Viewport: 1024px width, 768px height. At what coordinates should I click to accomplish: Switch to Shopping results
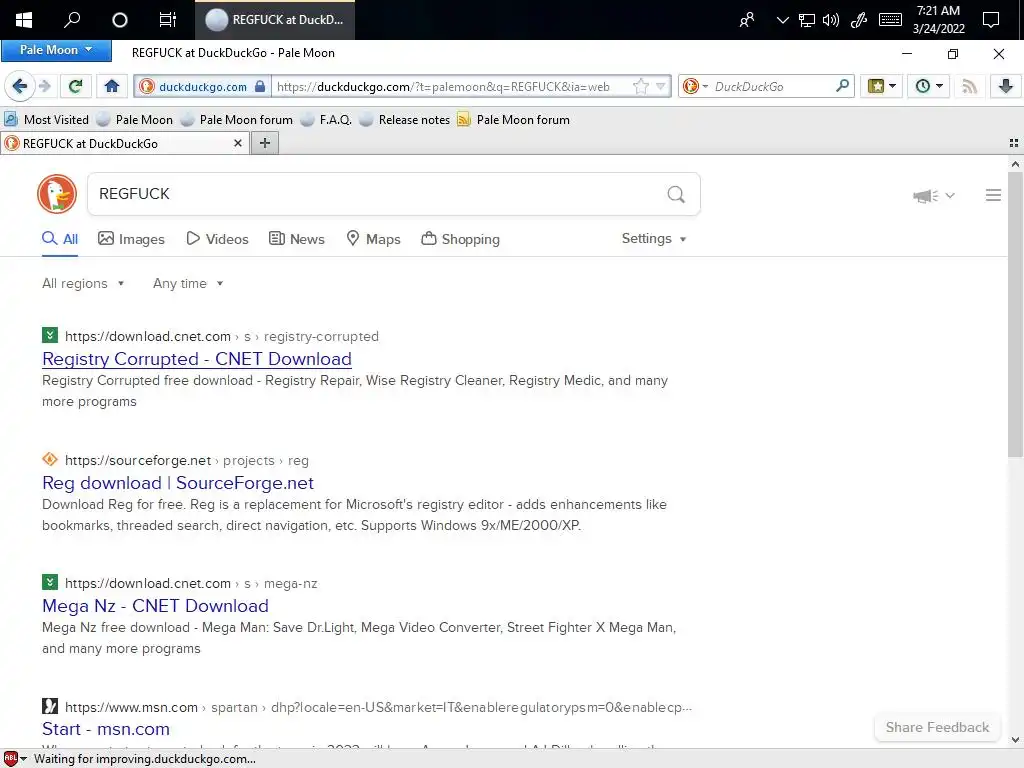click(x=460, y=239)
